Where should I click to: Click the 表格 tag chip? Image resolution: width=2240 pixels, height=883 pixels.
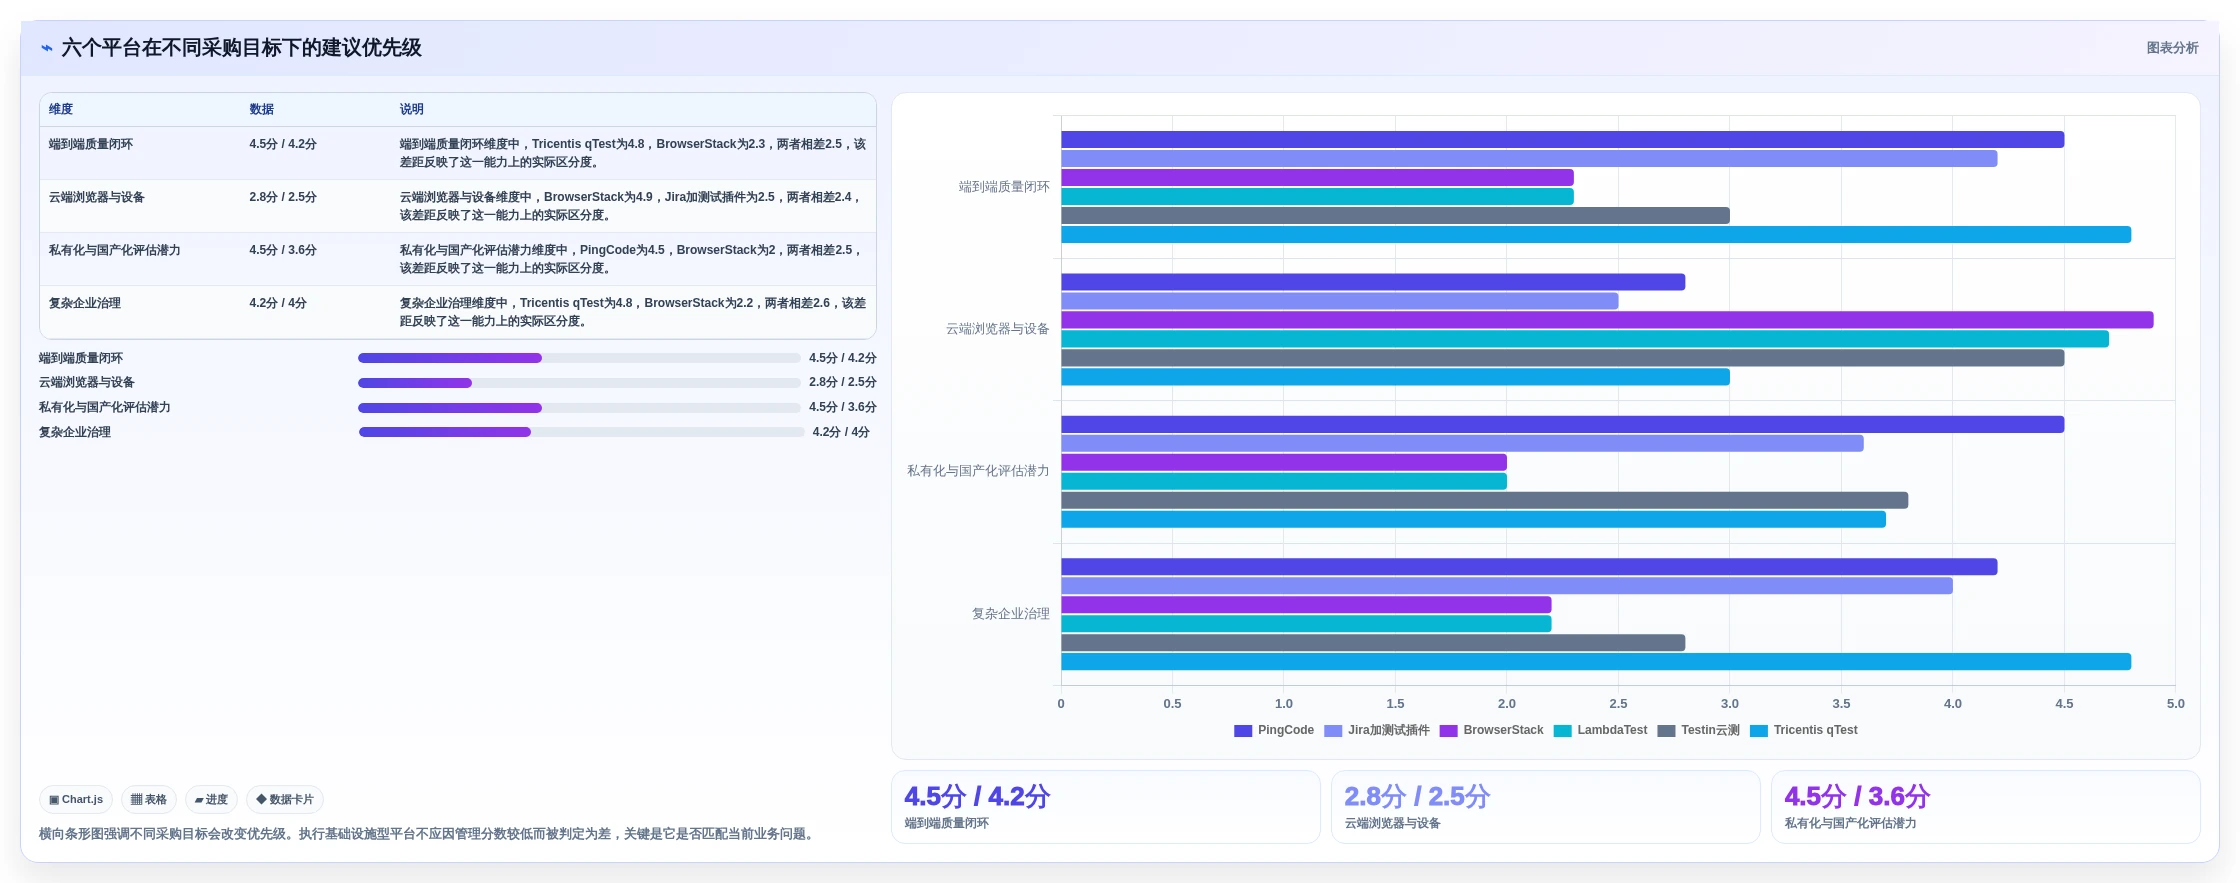click(149, 800)
